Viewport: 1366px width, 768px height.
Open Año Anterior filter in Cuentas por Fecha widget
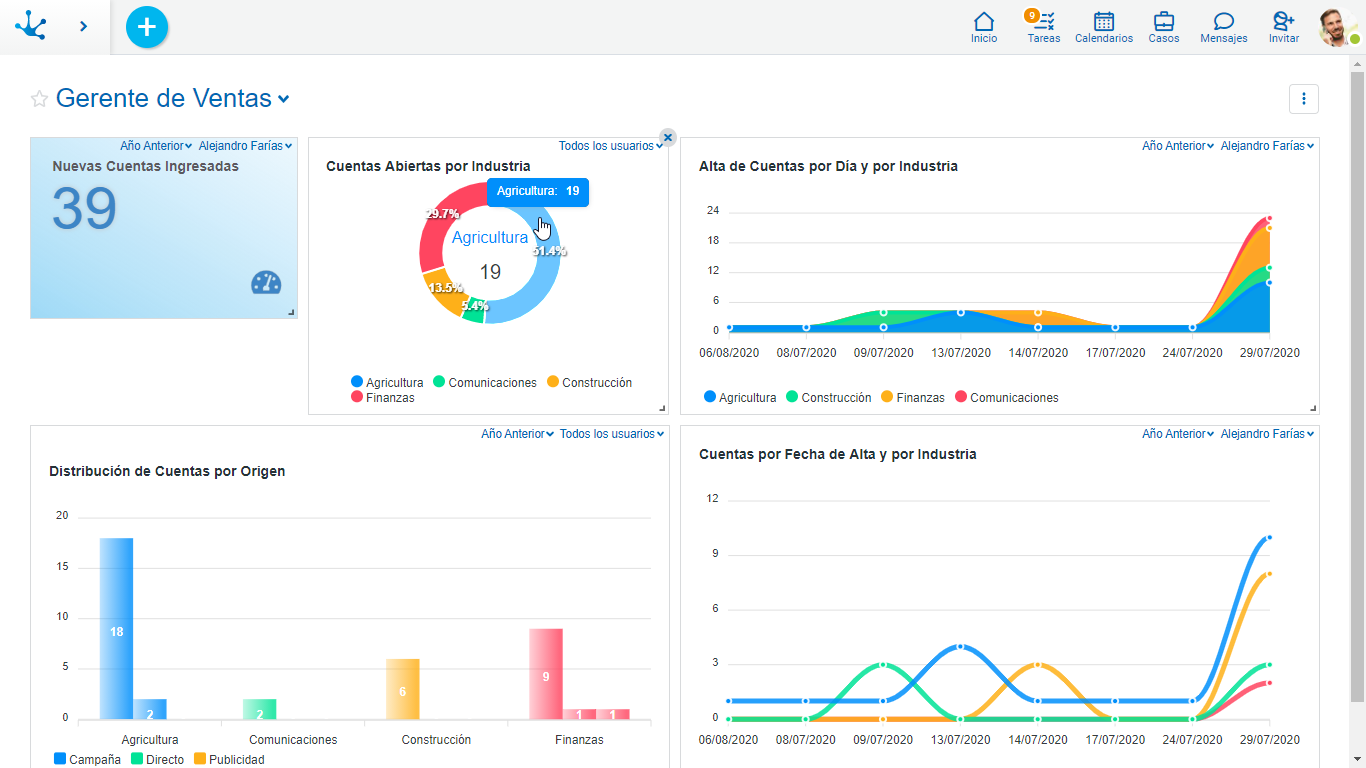[1178, 434]
